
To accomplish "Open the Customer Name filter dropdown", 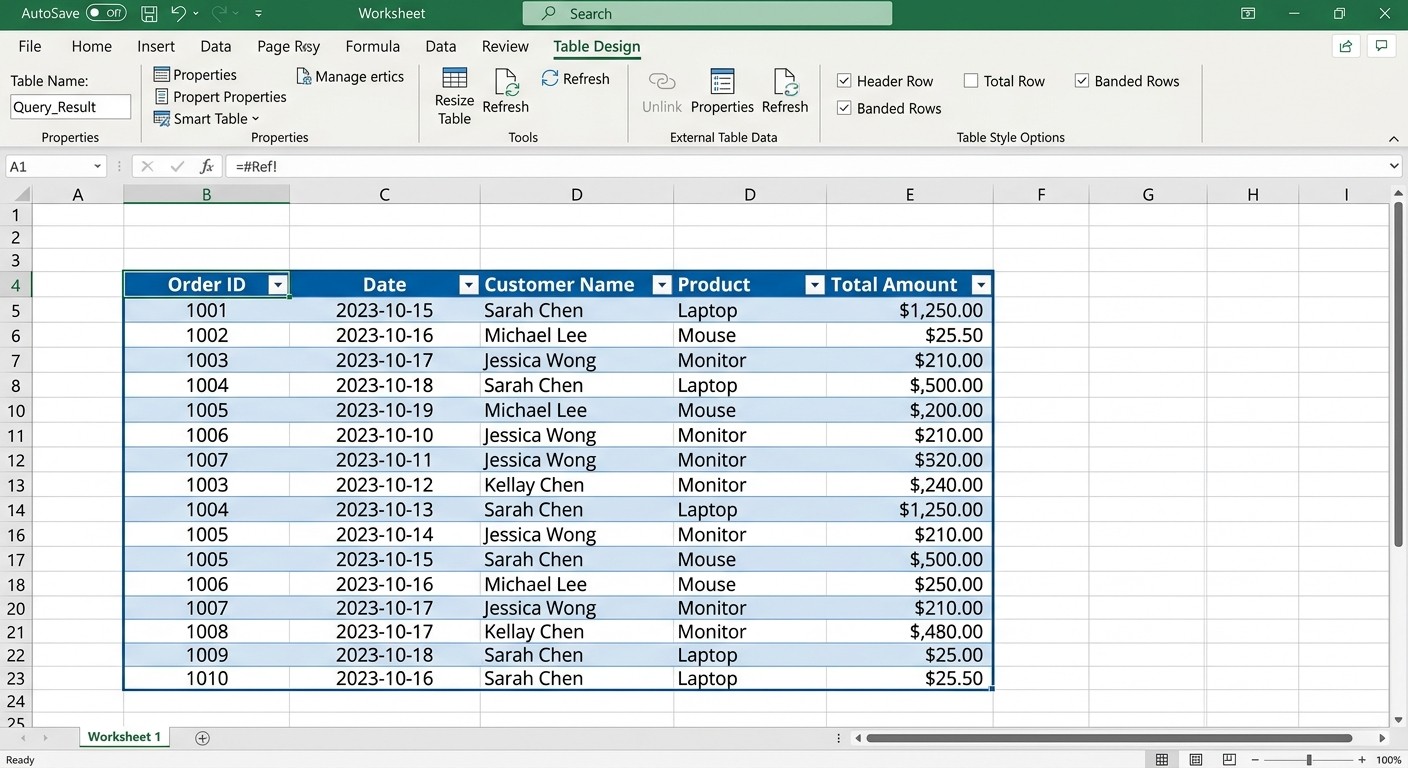I will pos(661,285).
